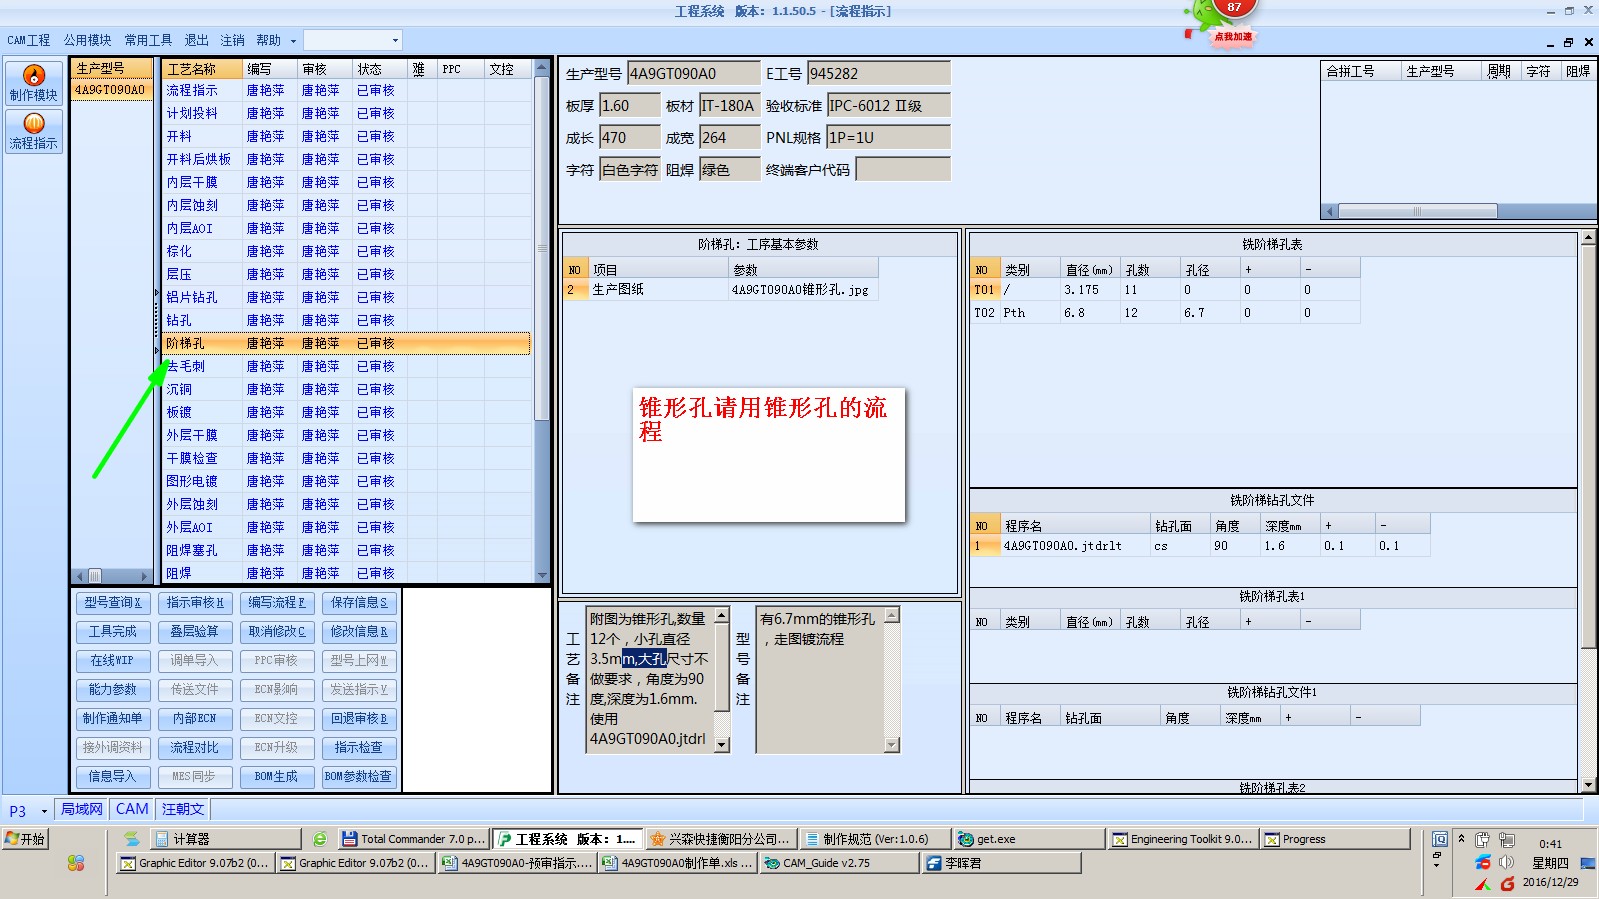Select production model 4A9GT090A0 in left list

(x=111, y=90)
